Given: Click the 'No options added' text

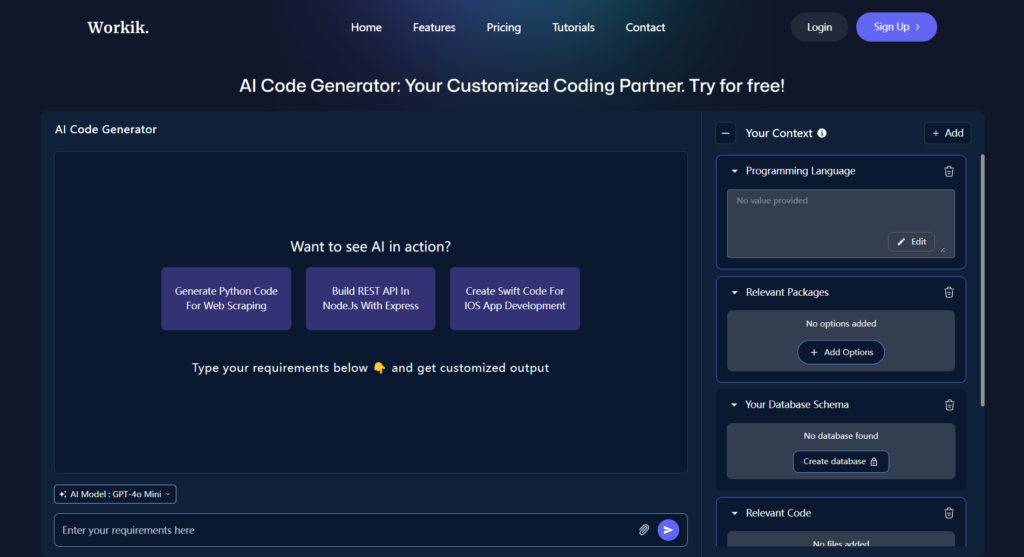Looking at the screenshot, I should [841, 324].
